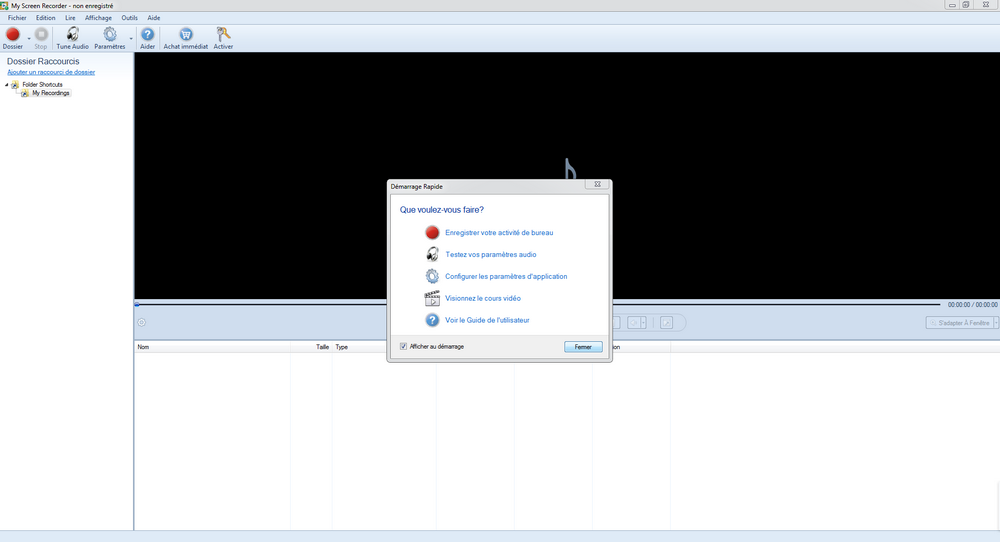This screenshot has height=542, width=1000.
Task: Select Folder Shortcuts in the tree
Action: [x=42, y=85]
